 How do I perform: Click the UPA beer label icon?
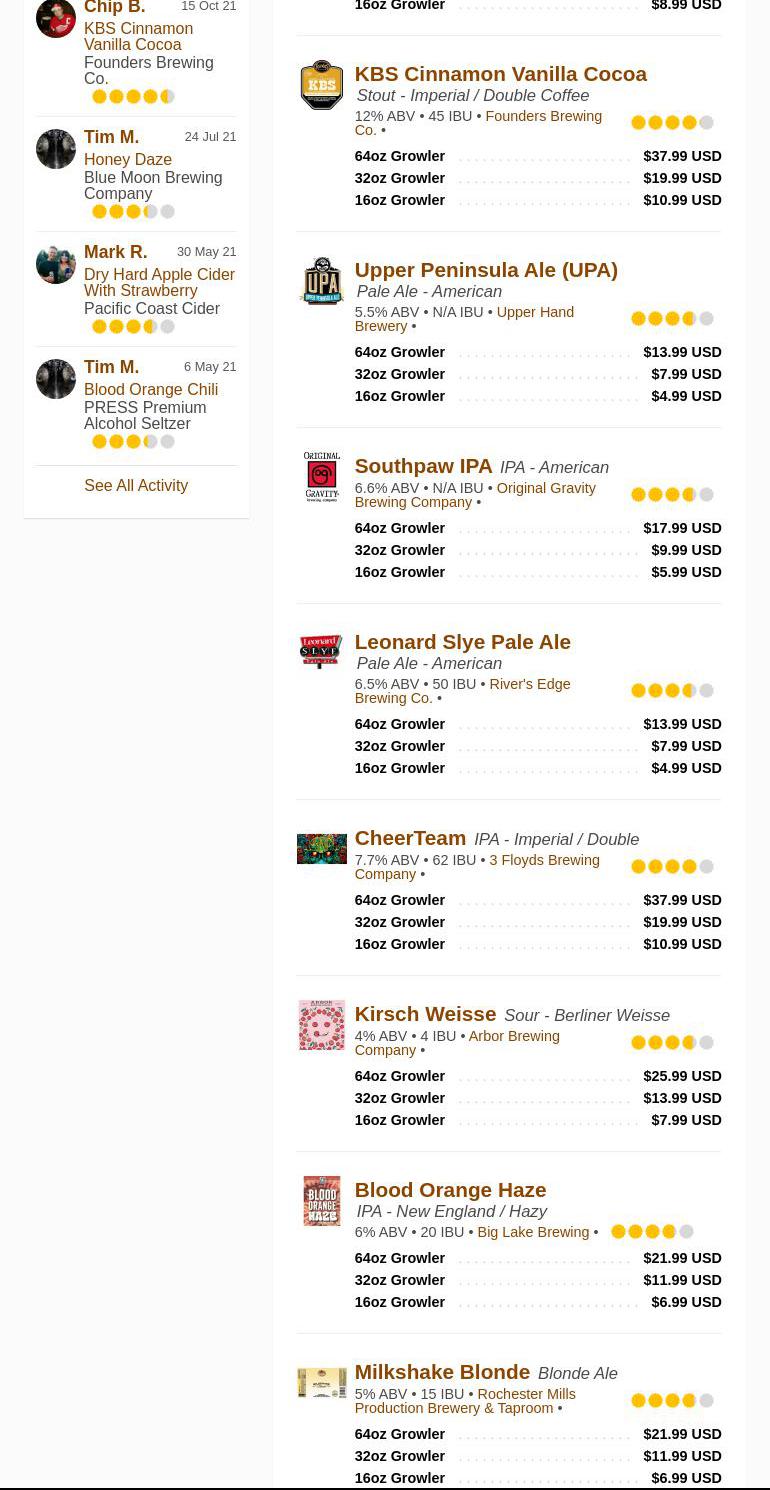tap(321, 281)
